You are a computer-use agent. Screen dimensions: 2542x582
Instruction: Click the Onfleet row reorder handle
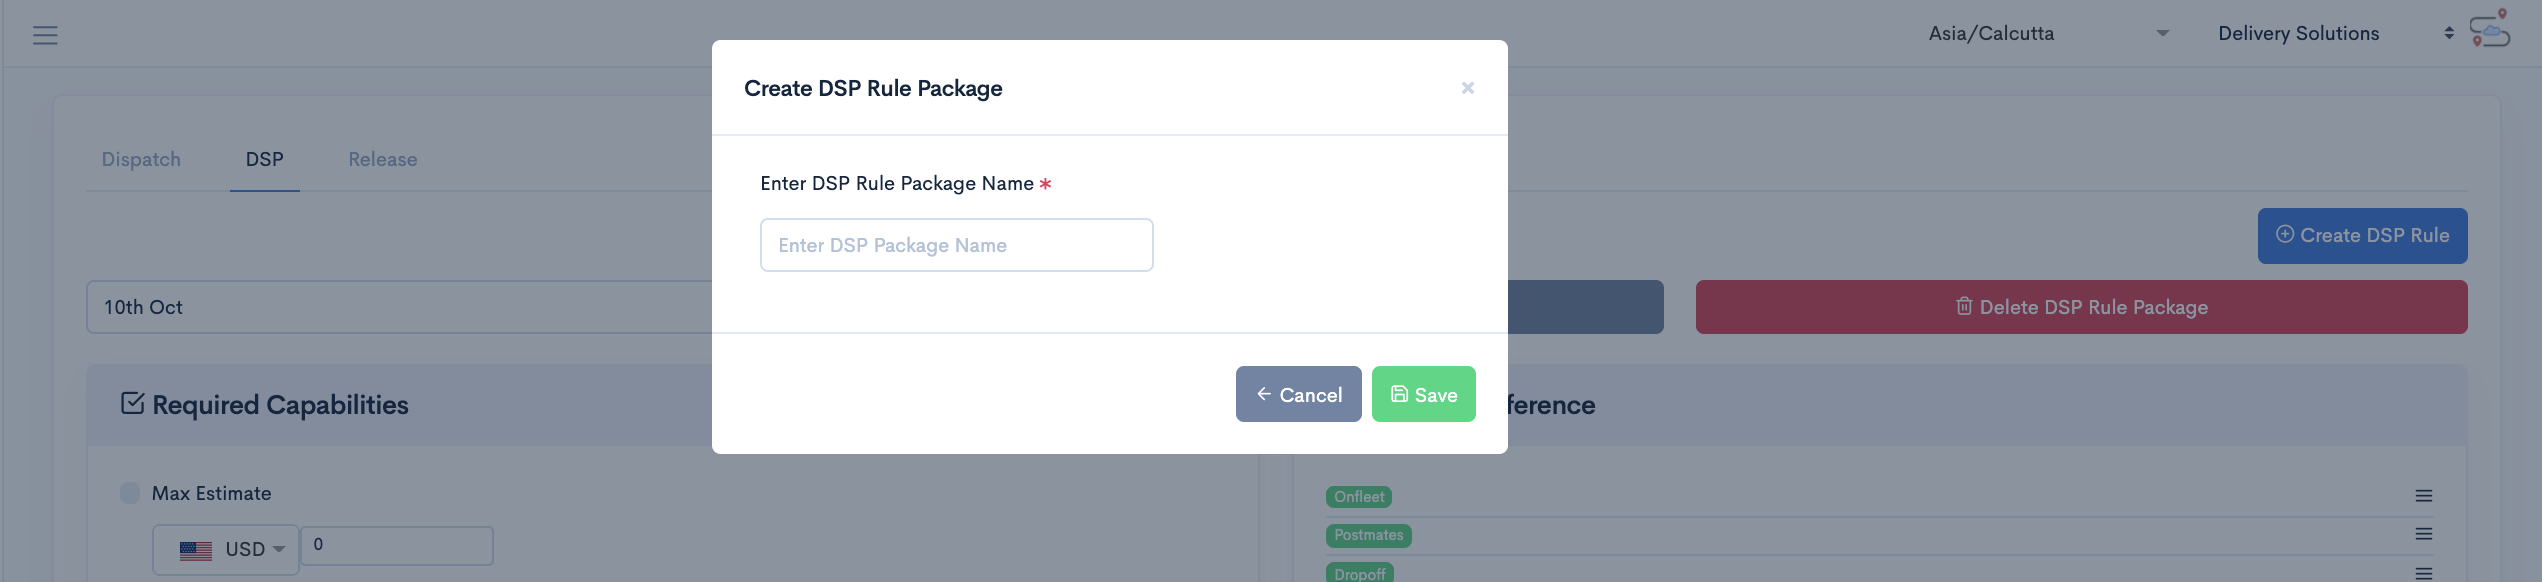[2423, 496]
